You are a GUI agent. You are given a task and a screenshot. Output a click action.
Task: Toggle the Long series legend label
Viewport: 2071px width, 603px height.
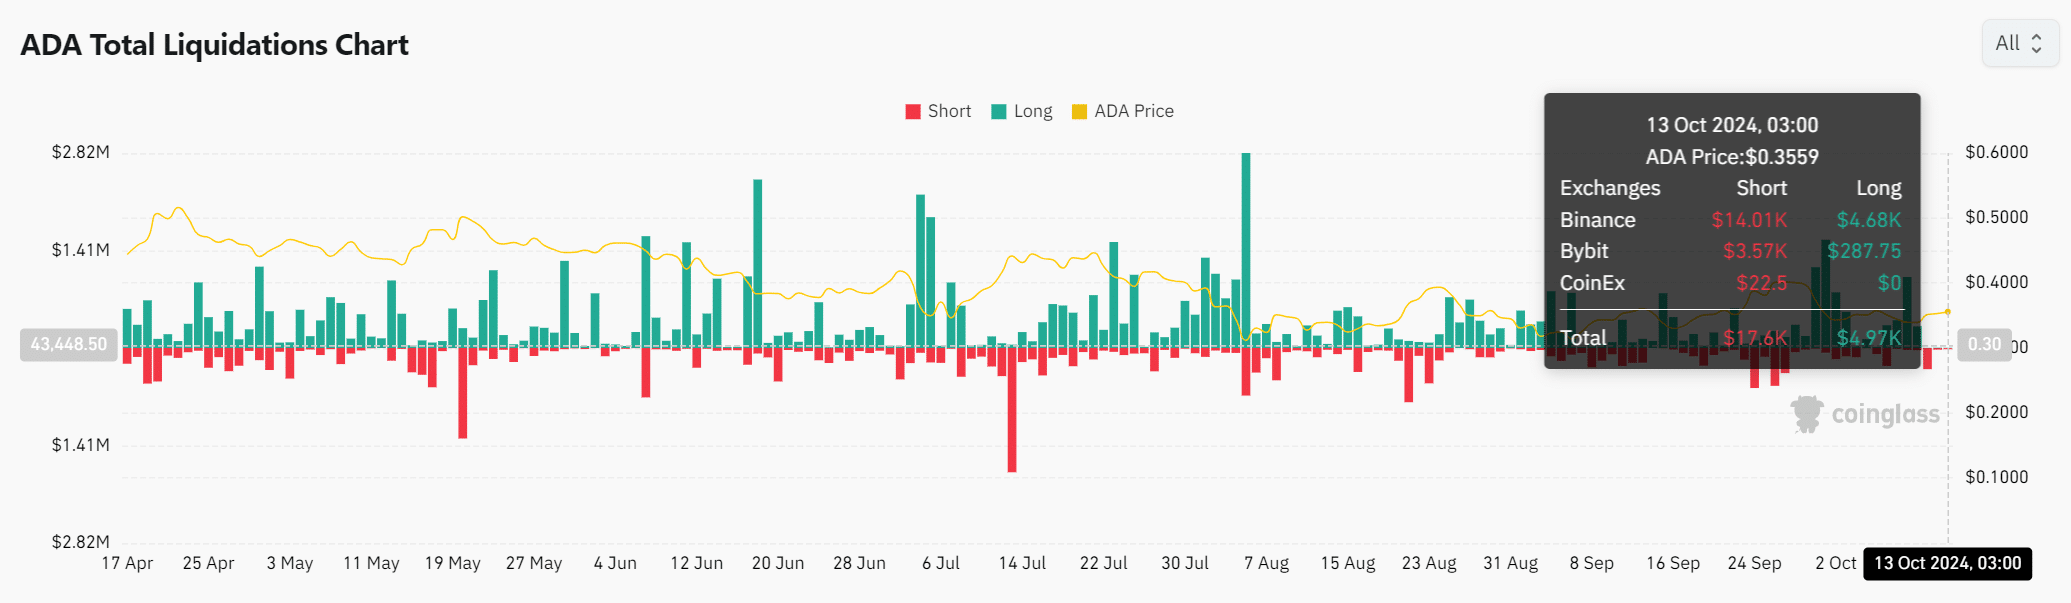1033,112
